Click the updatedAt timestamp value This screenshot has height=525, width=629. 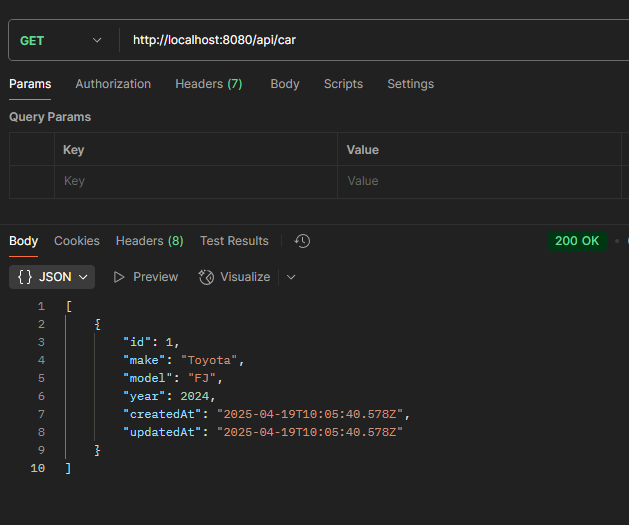point(310,432)
